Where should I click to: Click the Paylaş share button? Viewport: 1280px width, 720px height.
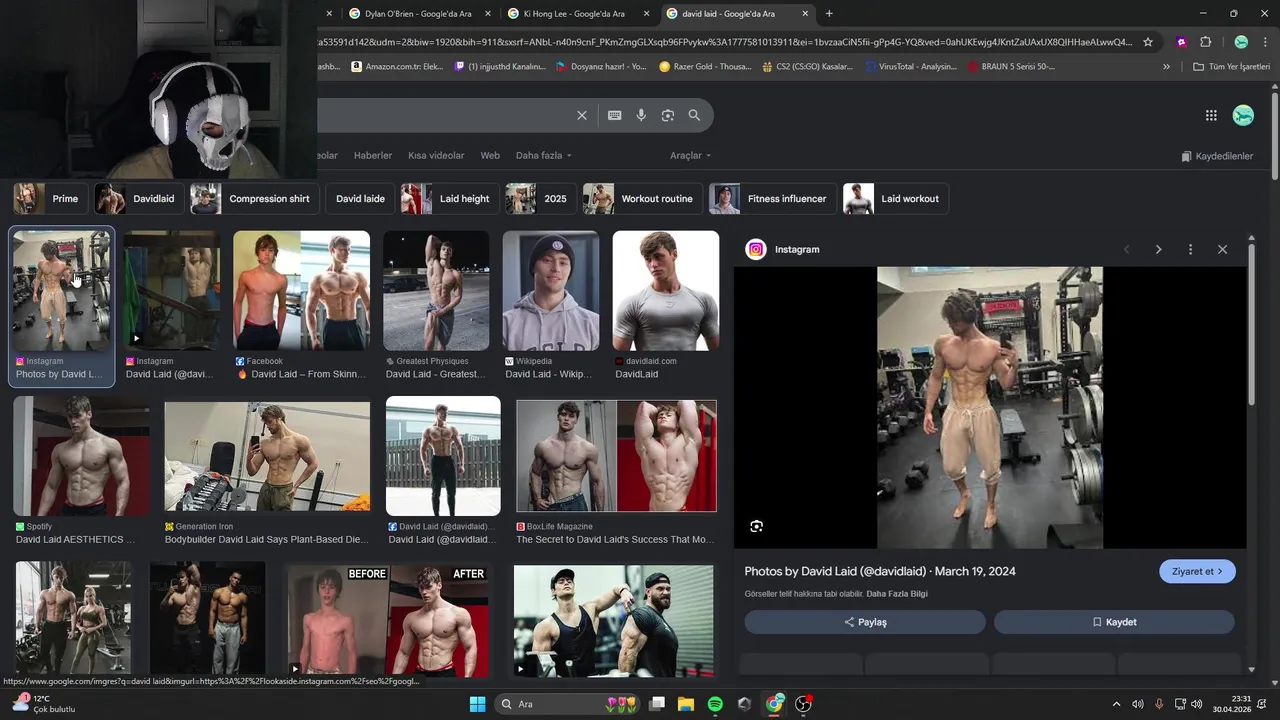click(x=865, y=622)
